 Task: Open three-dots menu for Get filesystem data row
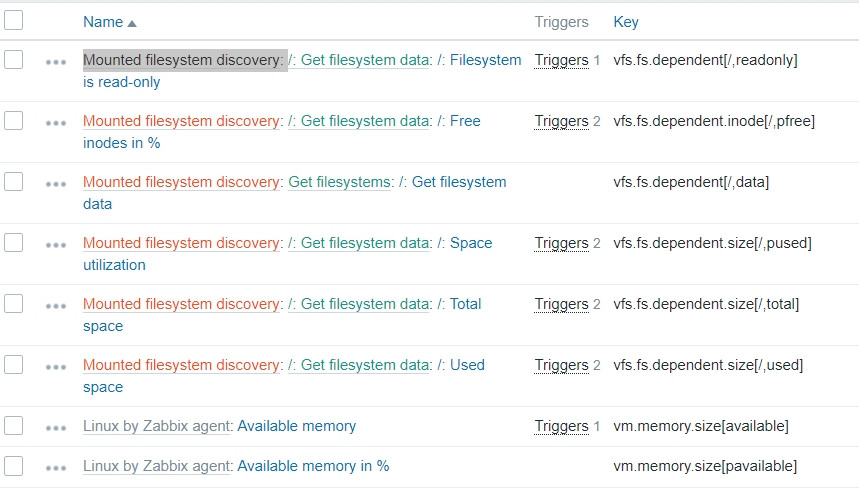(x=56, y=183)
